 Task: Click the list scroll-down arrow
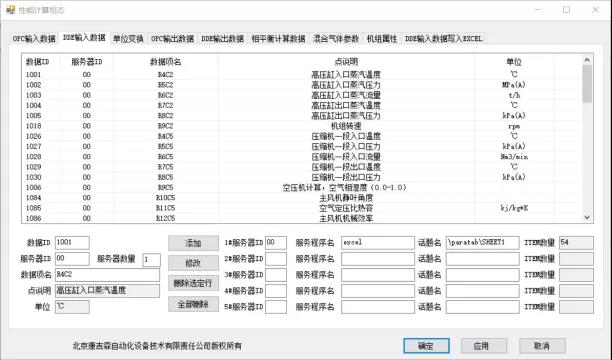coord(587,217)
